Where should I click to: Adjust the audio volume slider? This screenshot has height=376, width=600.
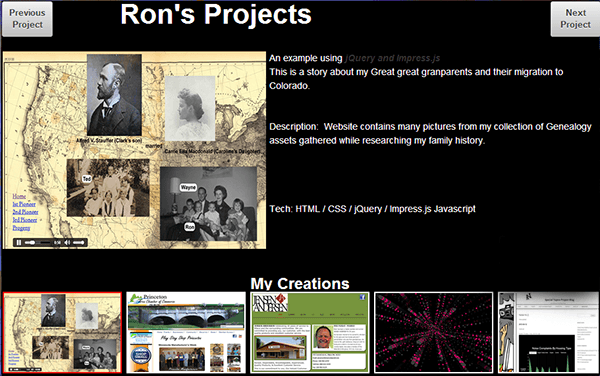point(78,243)
